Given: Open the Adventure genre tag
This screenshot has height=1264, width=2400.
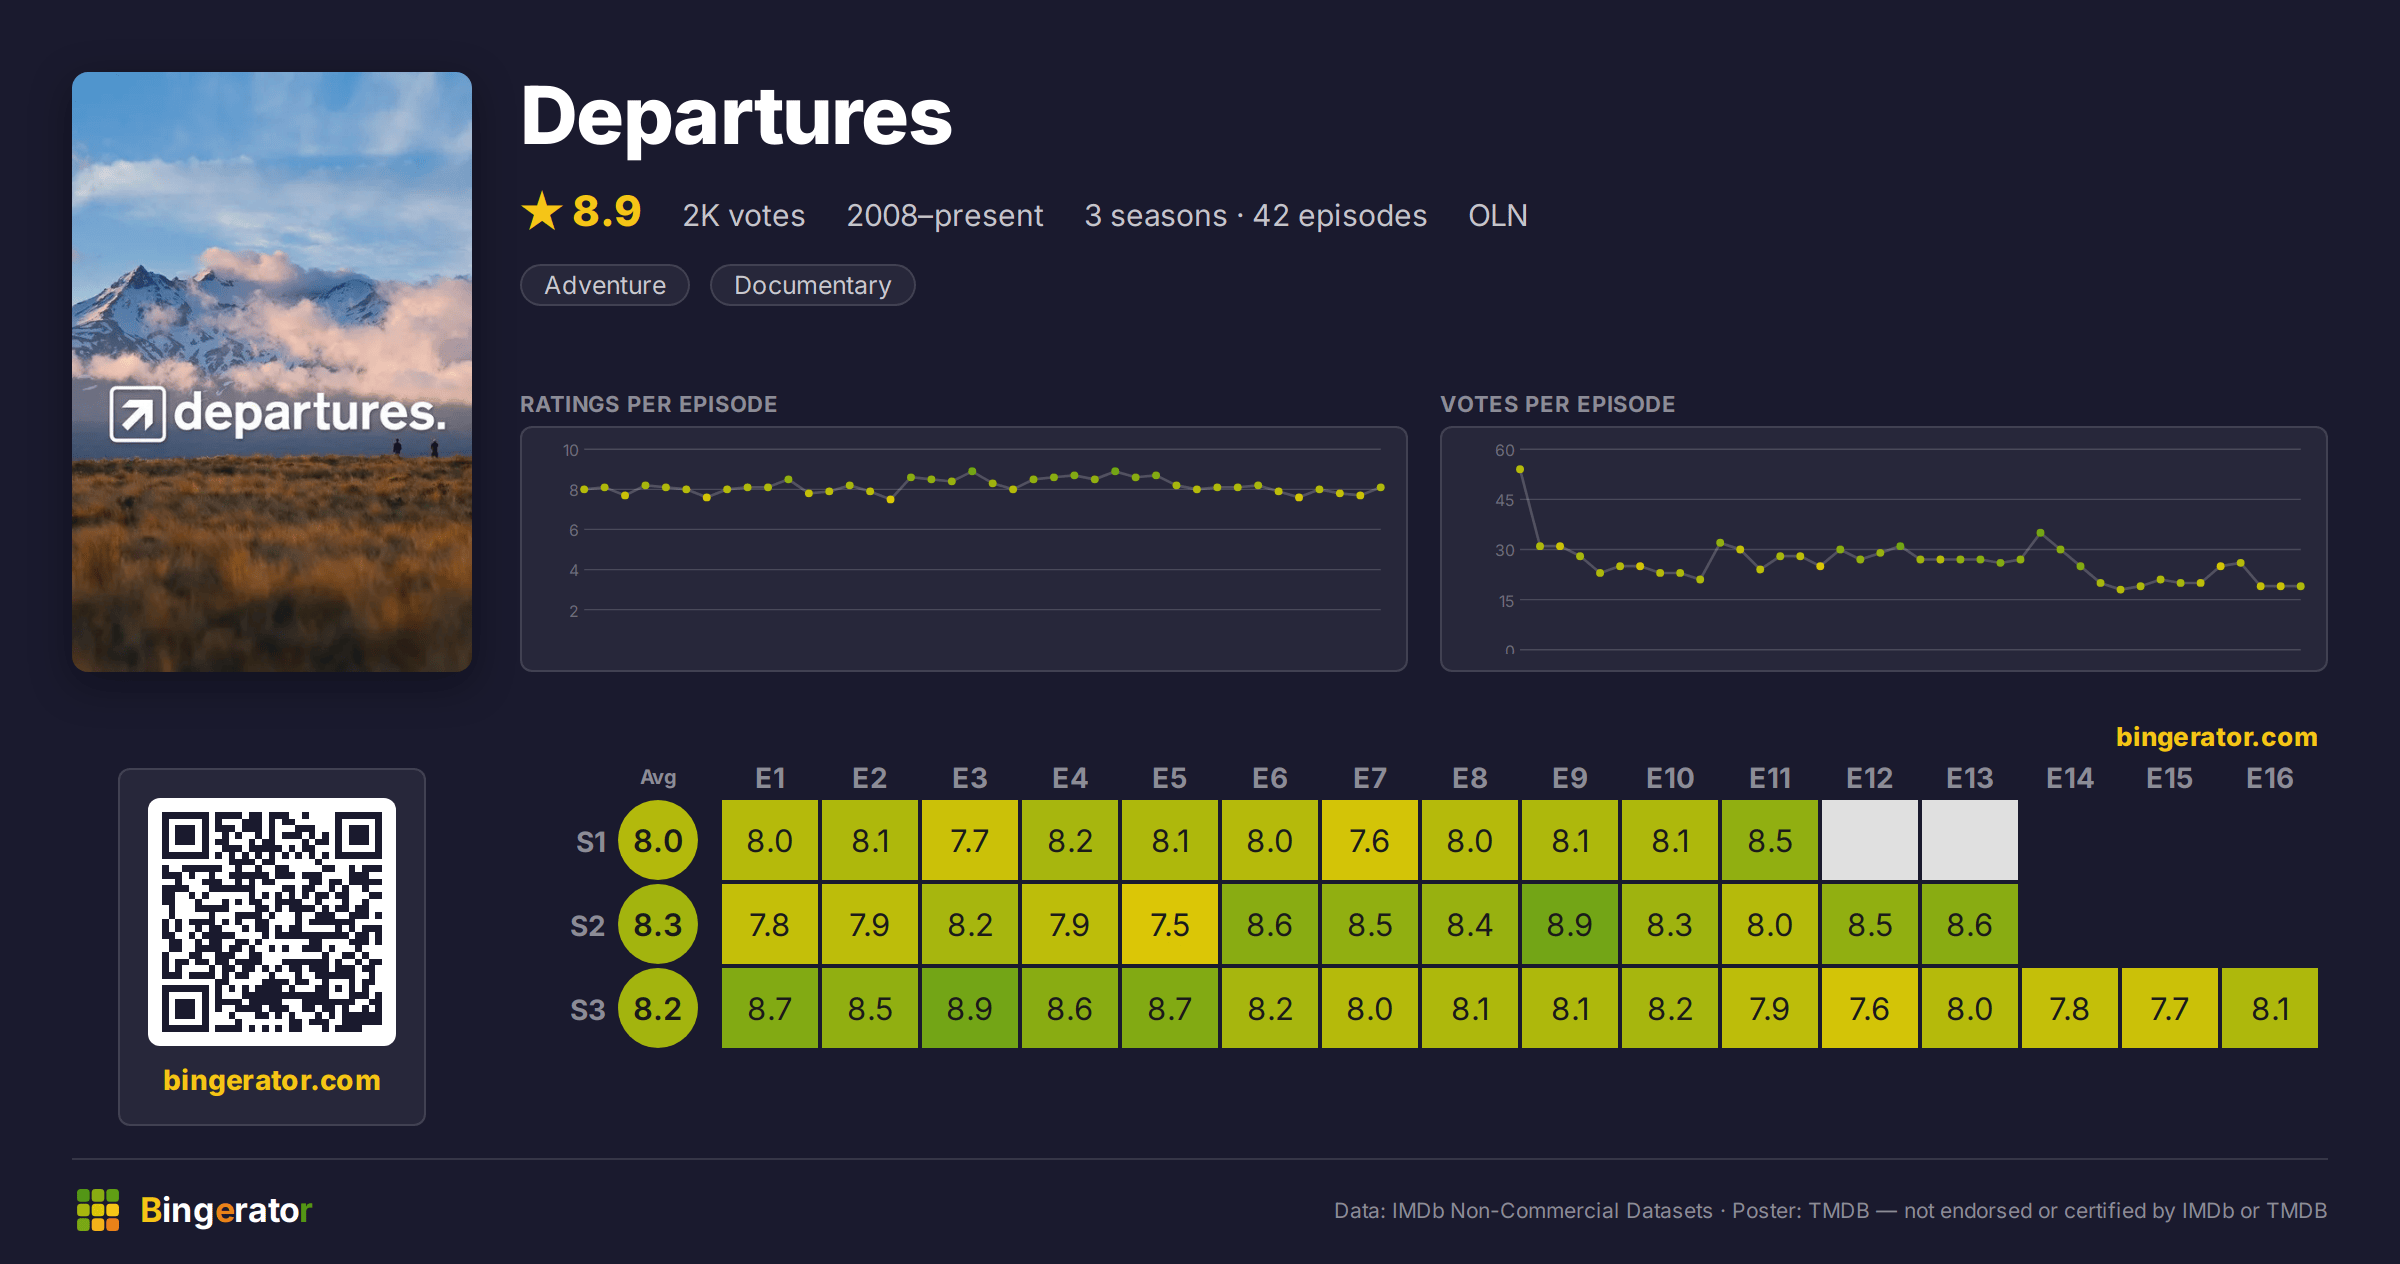Looking at the screenshot, I should [x=605, y=285].
